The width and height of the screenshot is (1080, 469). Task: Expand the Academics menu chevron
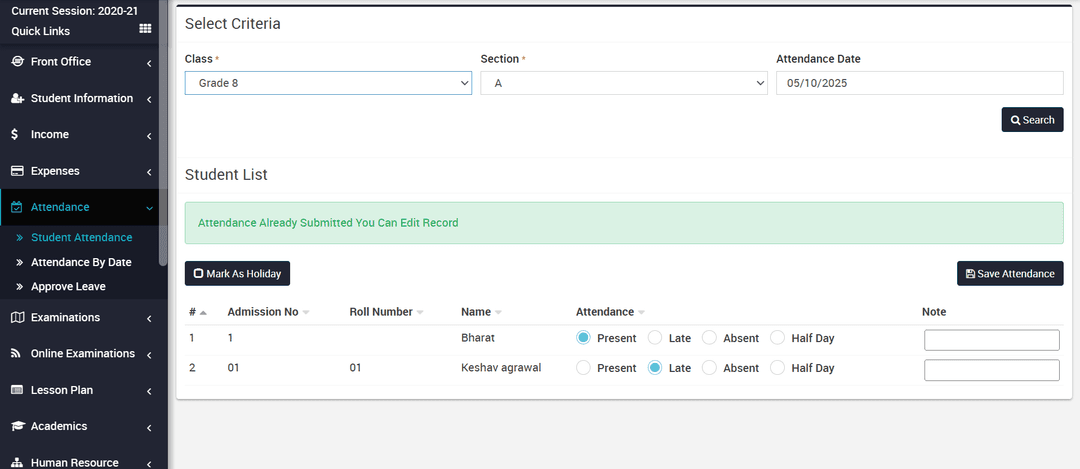coord(149,428)
